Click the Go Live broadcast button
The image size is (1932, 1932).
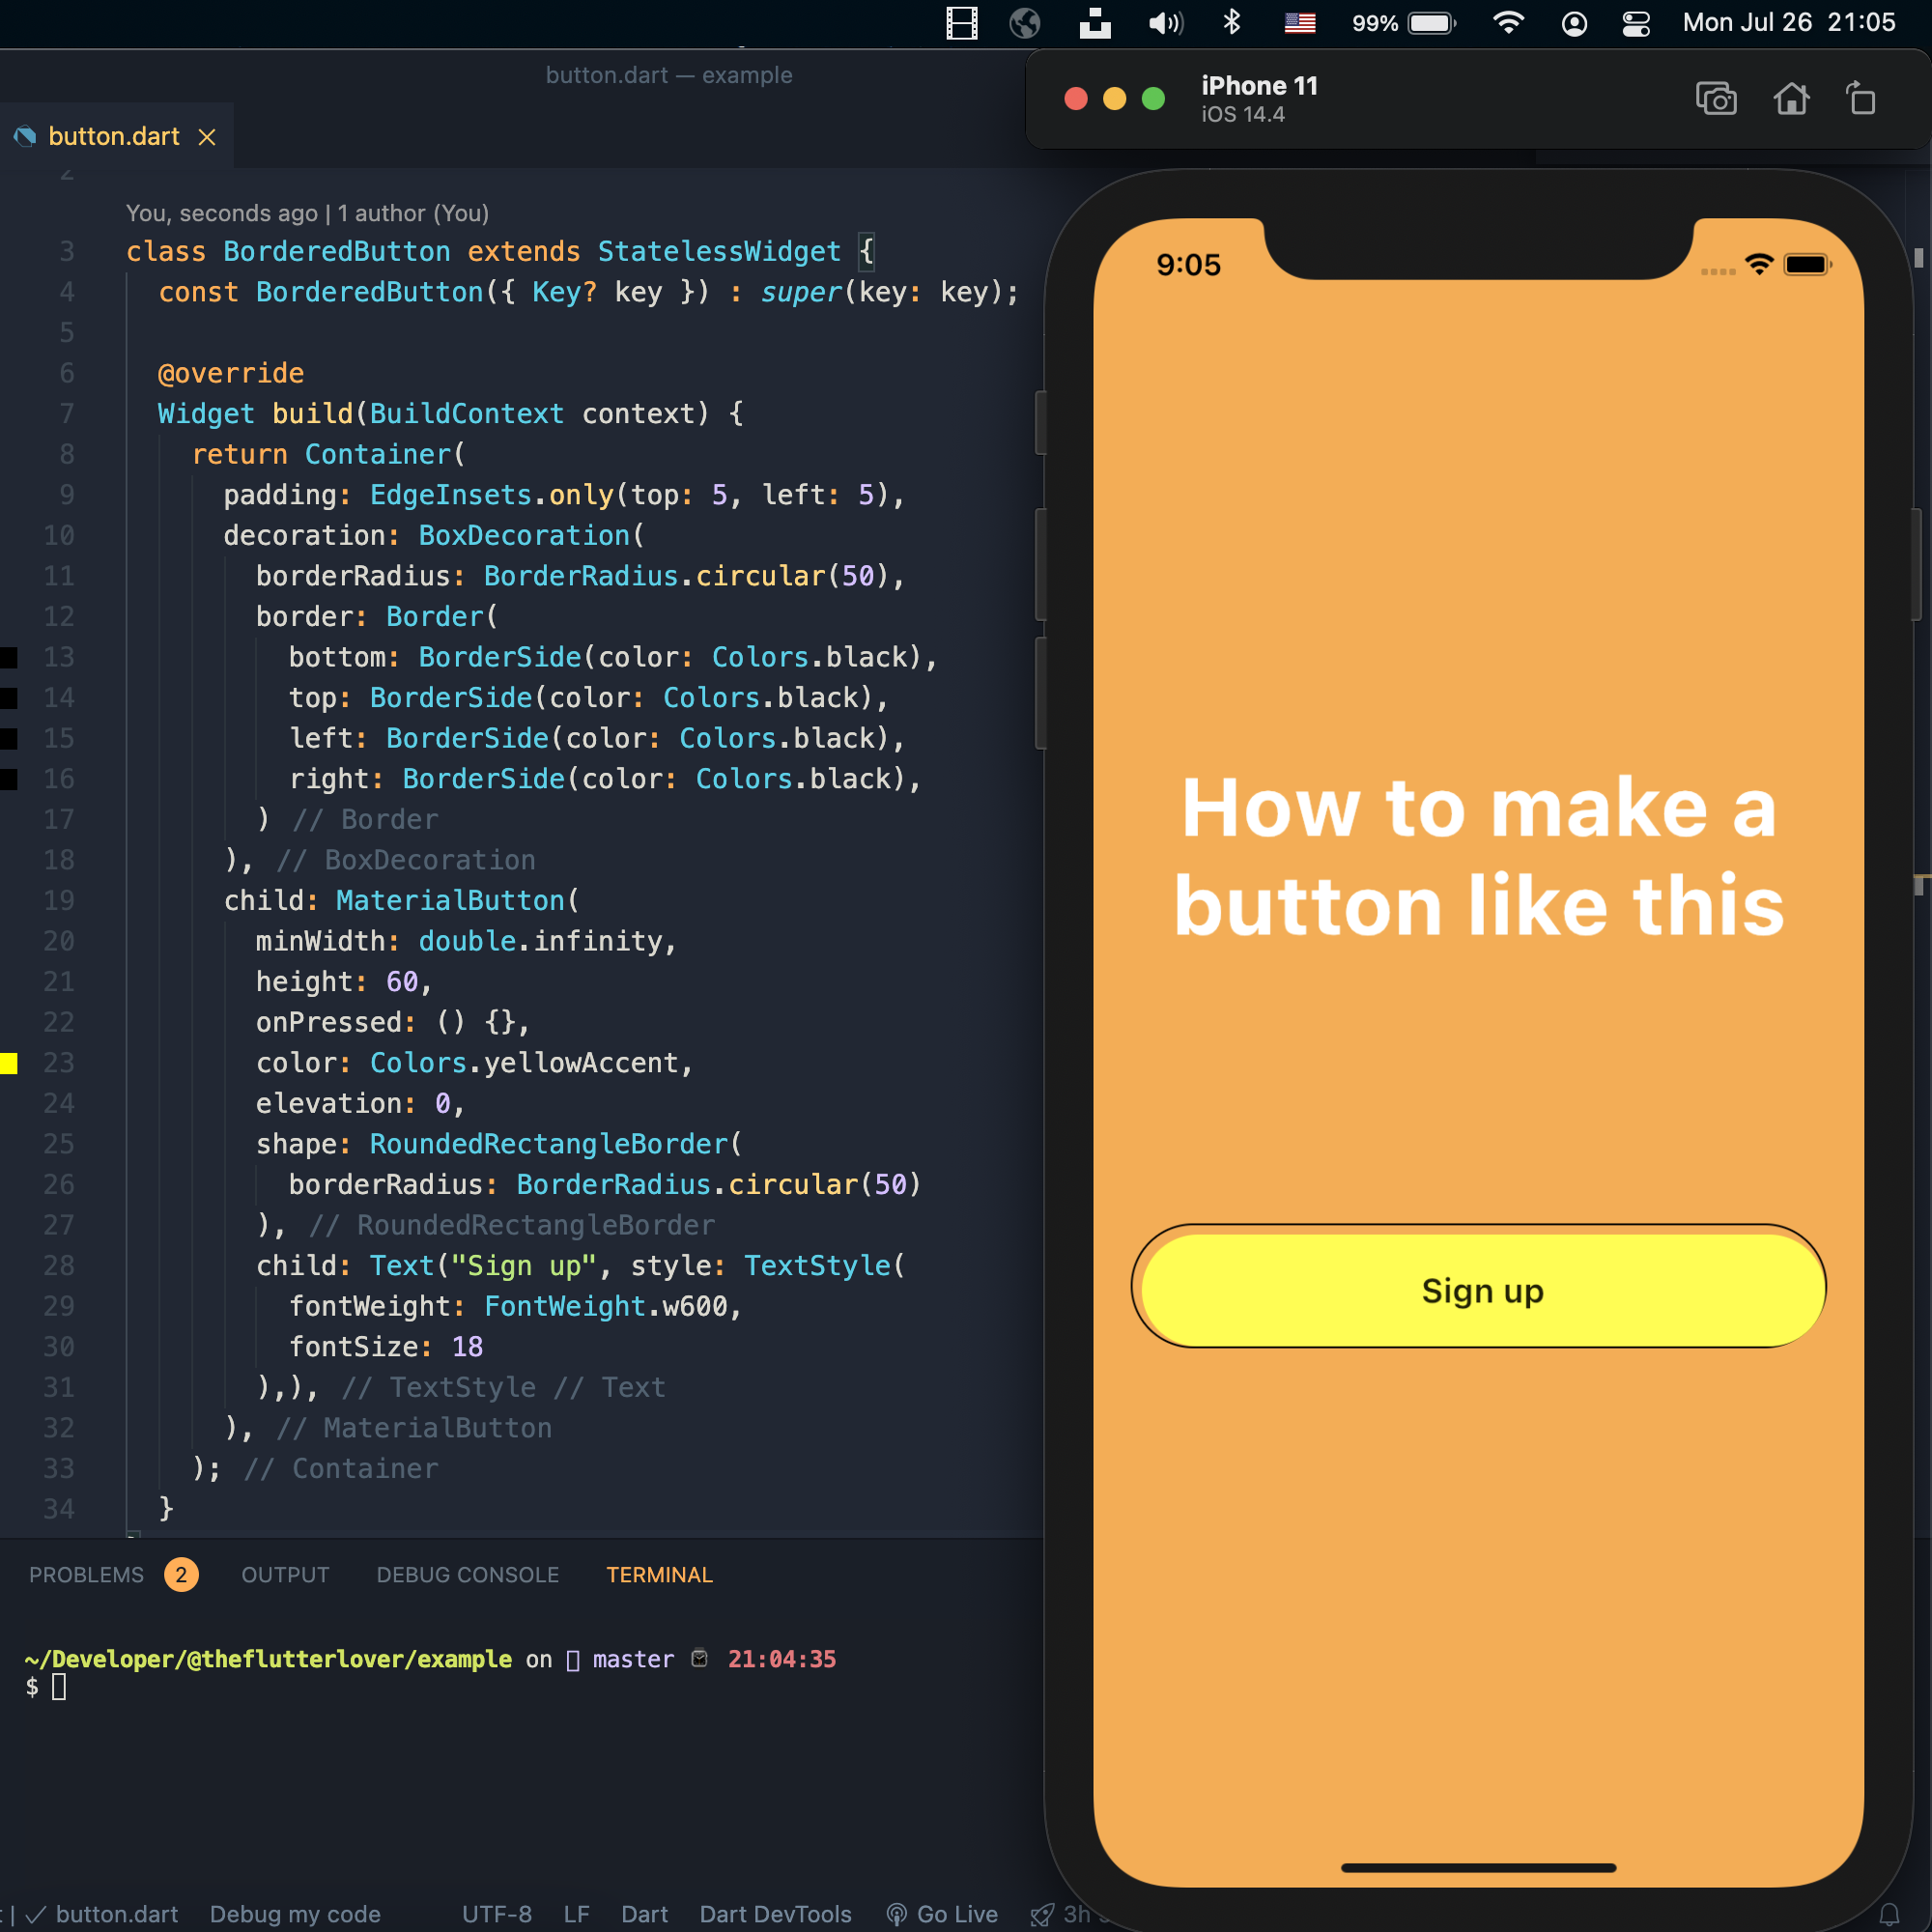tap(943, 1914)
